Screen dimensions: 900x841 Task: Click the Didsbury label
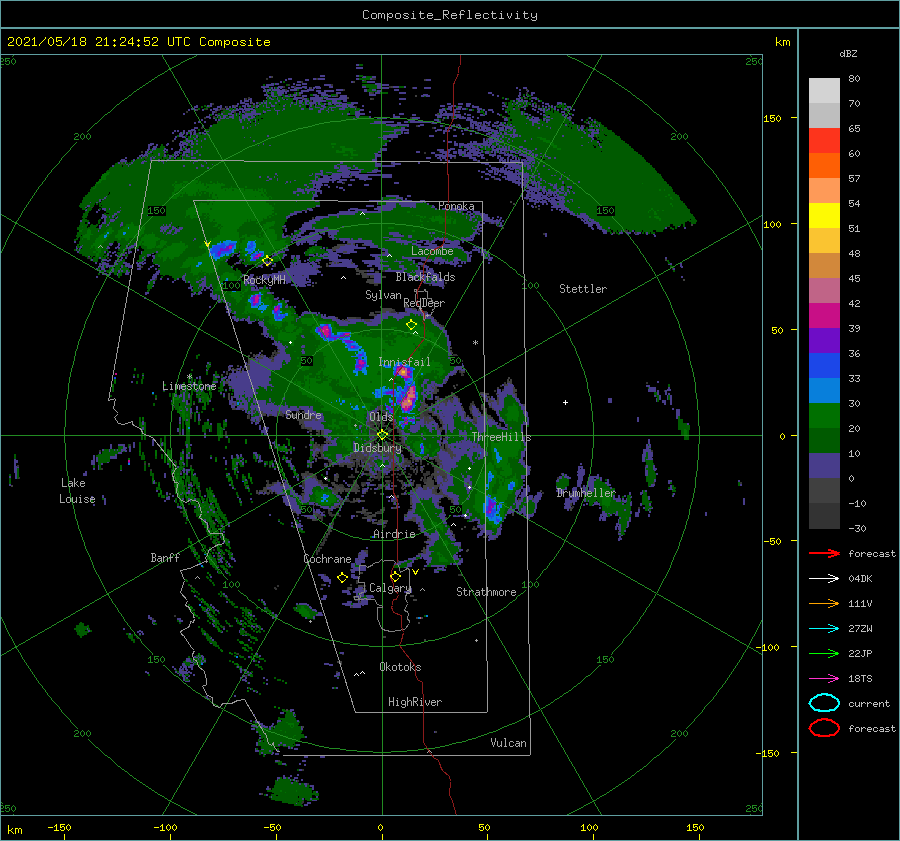[377, 448]
